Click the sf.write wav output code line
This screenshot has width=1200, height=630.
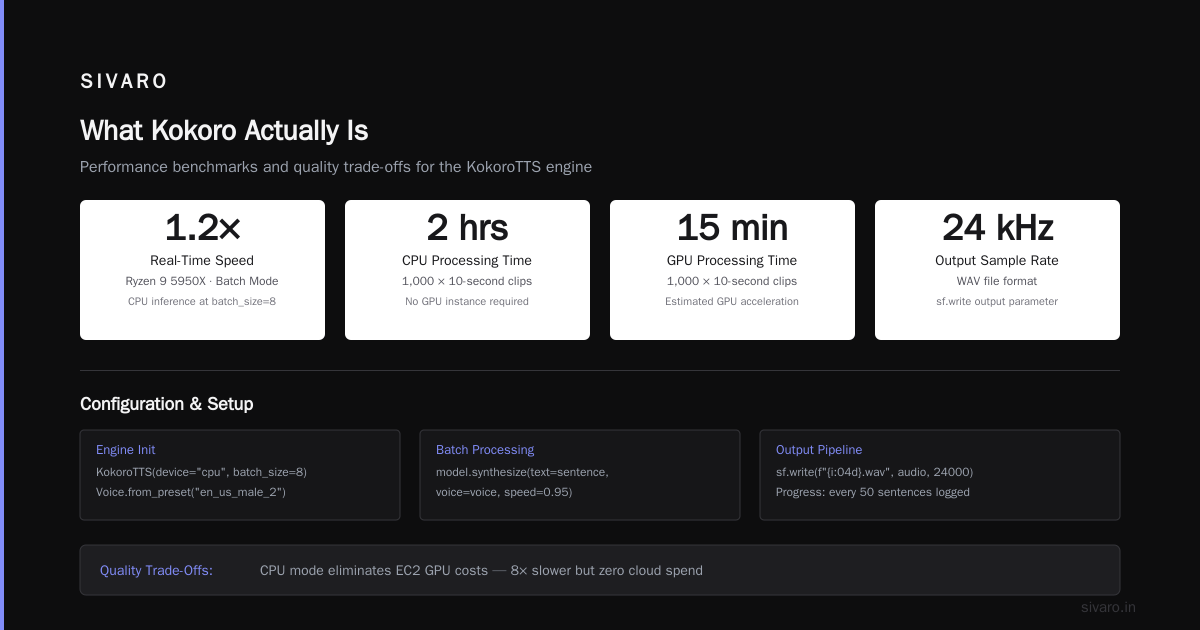(874, 472)
